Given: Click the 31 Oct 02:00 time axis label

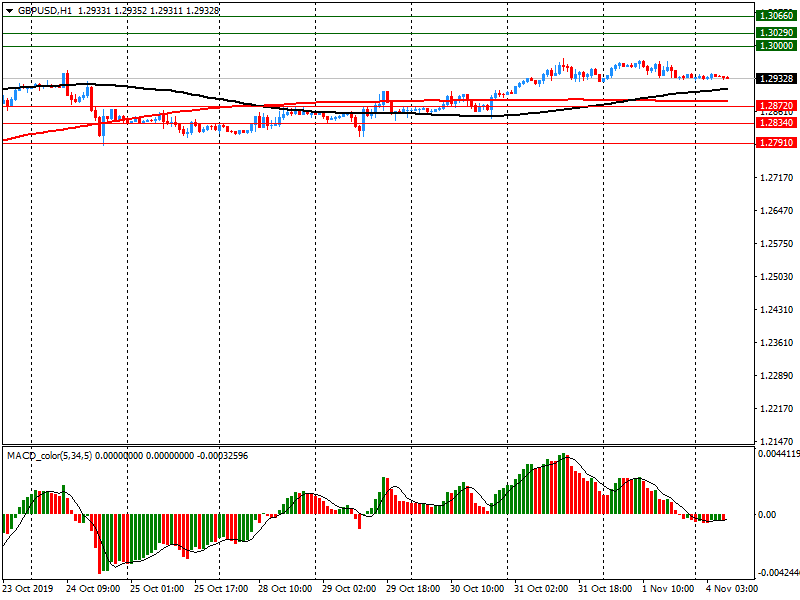Looking at the screenshot, I should tap(541, 589).
